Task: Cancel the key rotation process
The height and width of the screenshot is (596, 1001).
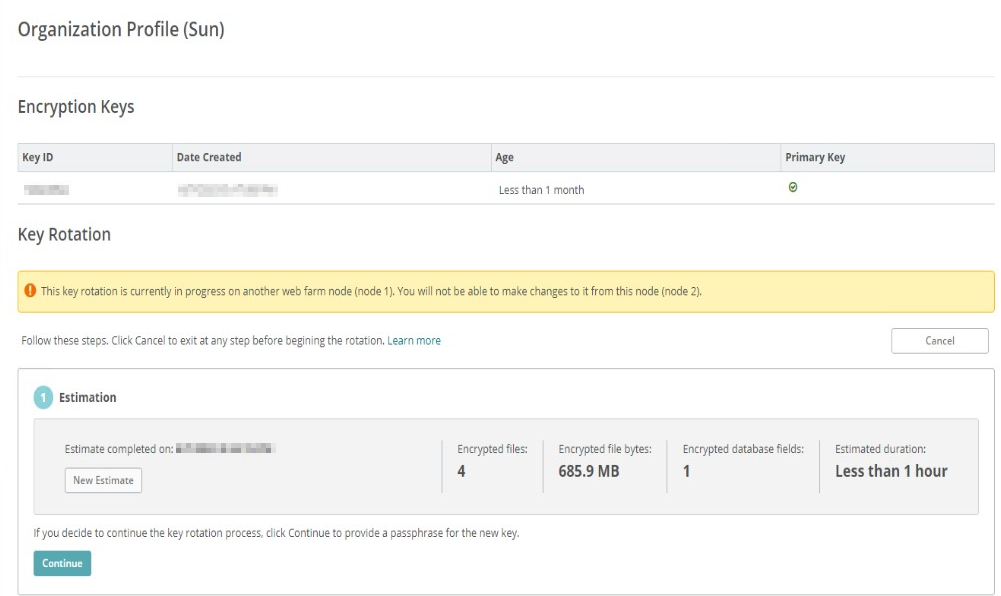Action: (940, 341)
